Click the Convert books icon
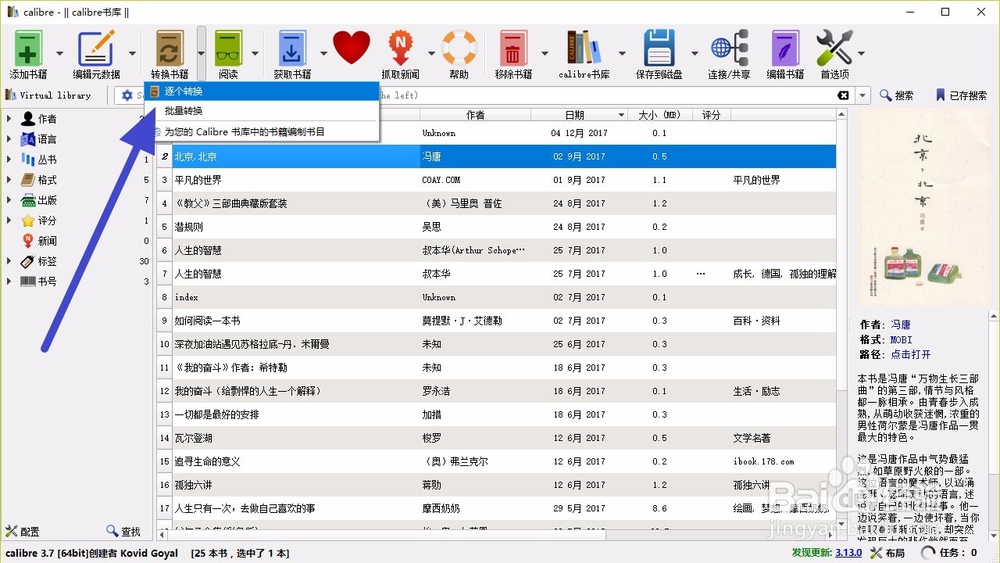Image resolution: width=1000 pixels, height=563 pixels. [170, 48]
